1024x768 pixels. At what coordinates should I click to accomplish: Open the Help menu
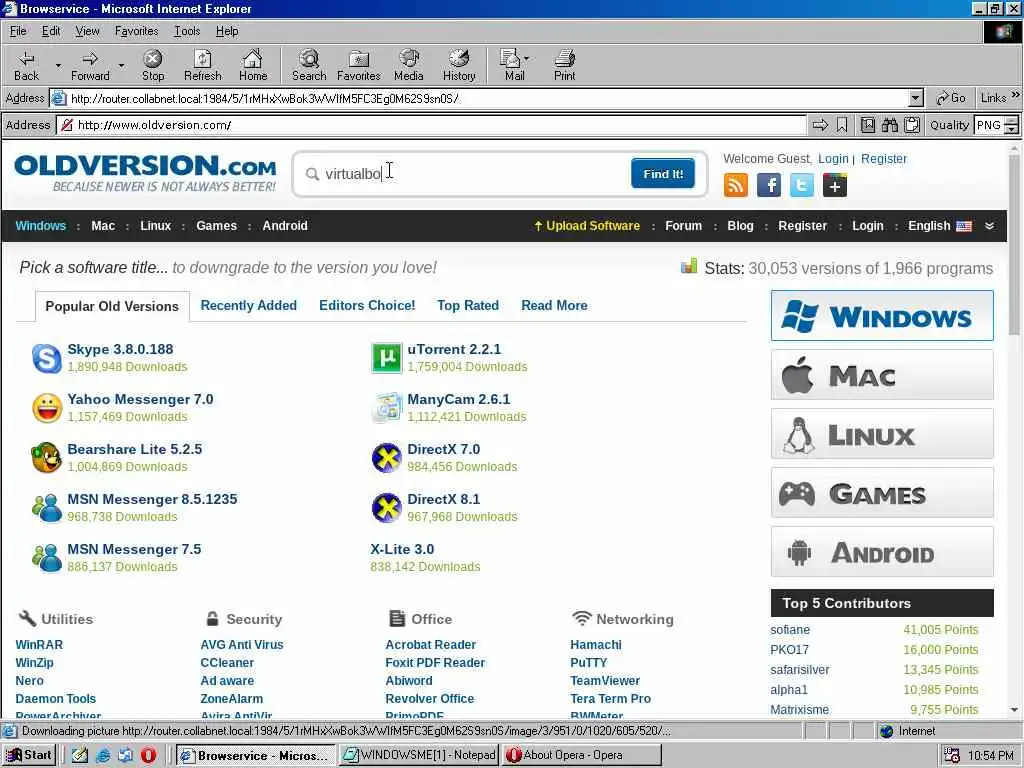(x=227, y=31)
